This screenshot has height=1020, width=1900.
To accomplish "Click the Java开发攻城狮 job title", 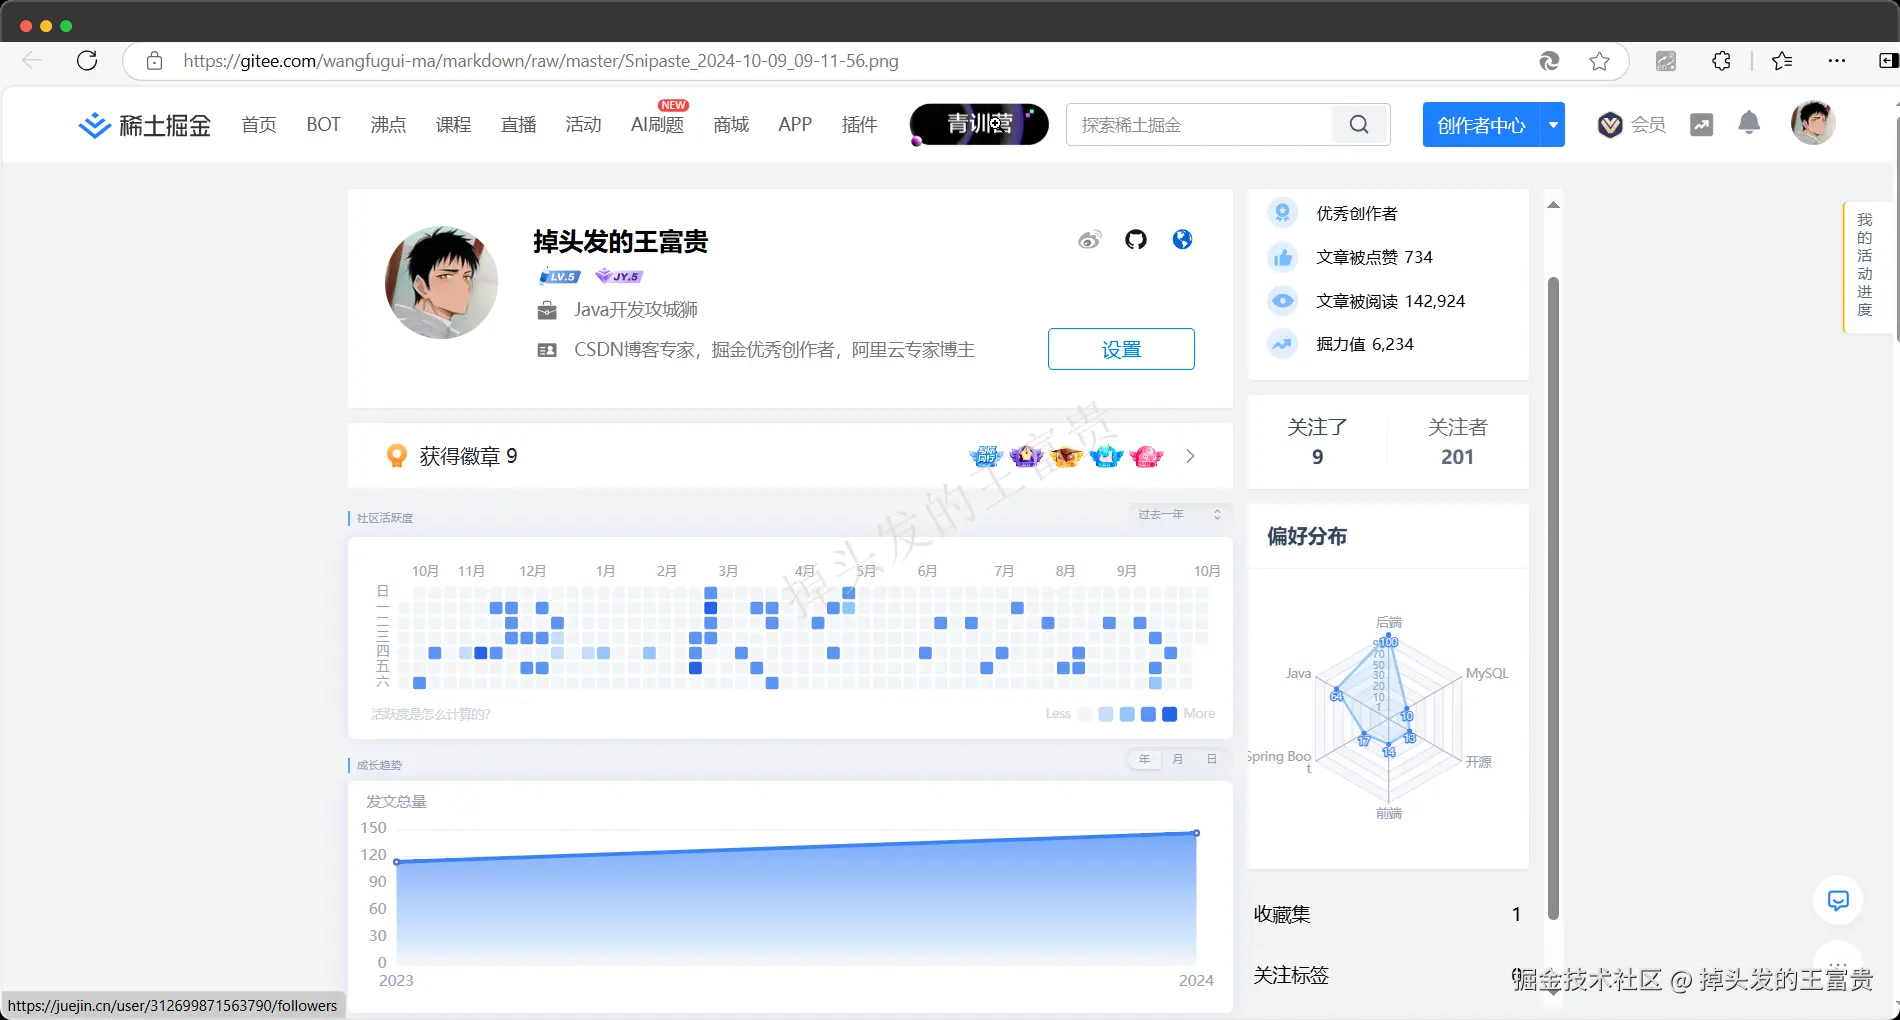I will [636, 310].
